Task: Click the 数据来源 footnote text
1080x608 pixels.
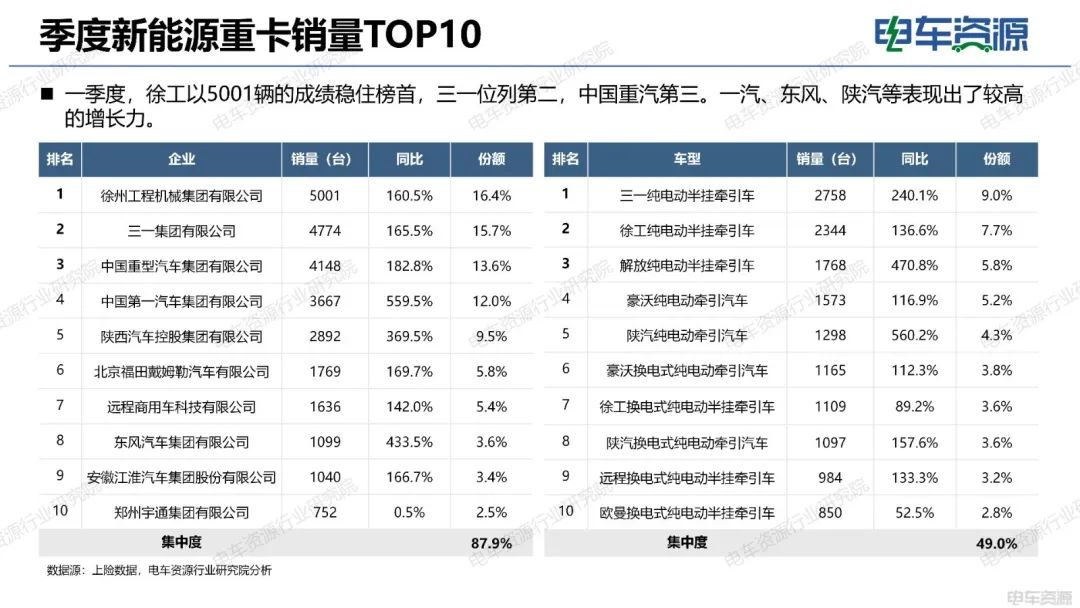Action: (x=158, y=571)
